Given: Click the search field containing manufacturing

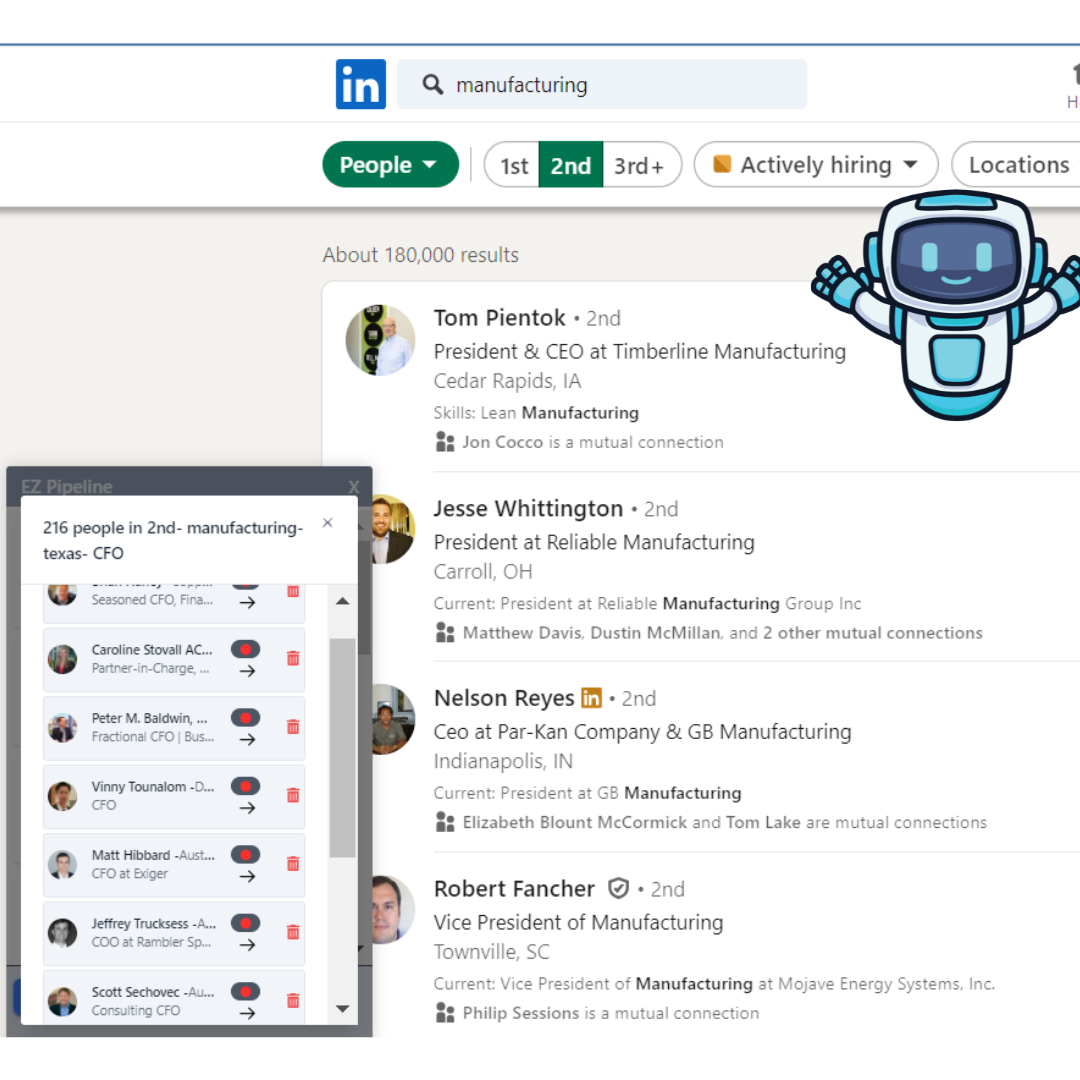Looking at the screenshot, I should click(601, 84).
